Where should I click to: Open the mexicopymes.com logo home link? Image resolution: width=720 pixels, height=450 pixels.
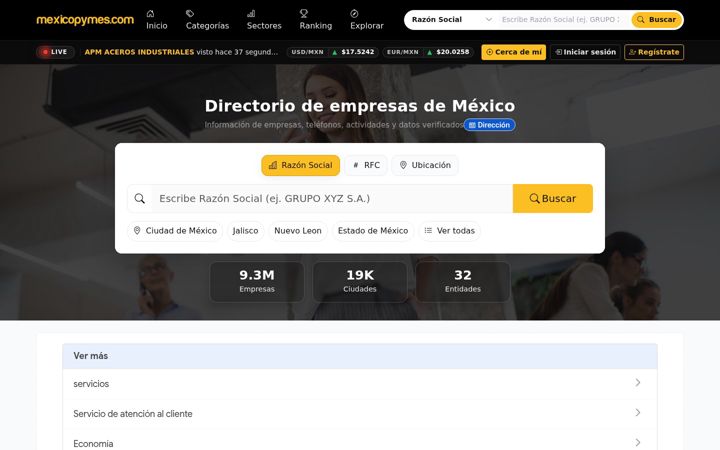[x=85, y=20]
